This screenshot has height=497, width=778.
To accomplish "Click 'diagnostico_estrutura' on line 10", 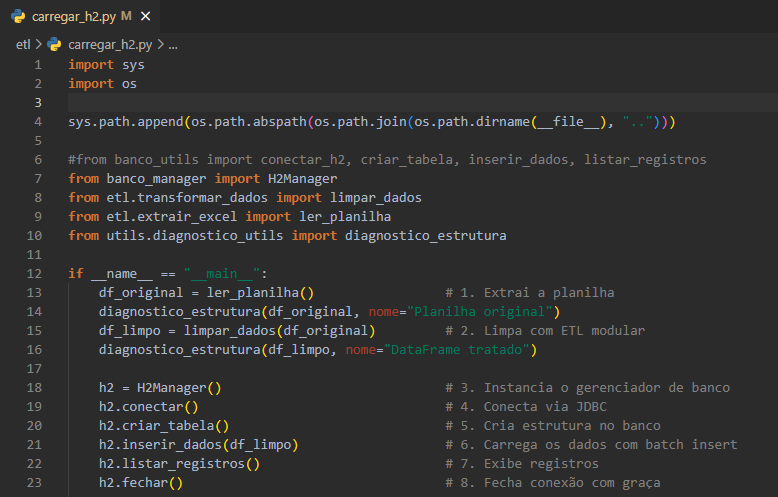I will [426, 236].
